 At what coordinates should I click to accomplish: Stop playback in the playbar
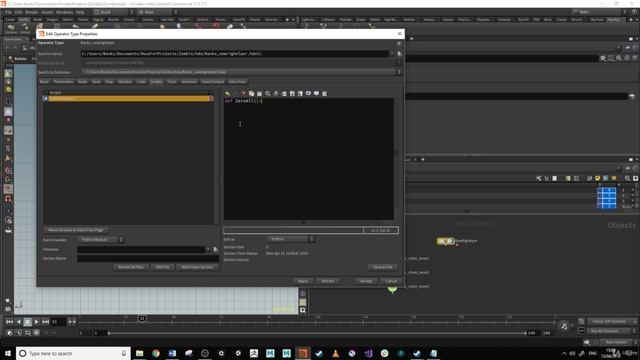[x=27, y=322]
